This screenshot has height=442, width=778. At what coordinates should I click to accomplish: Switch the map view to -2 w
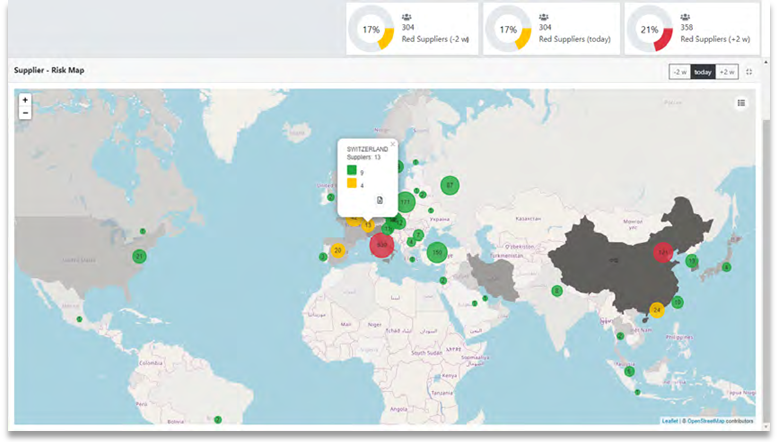pyautogui.click(x=679, y=72)
